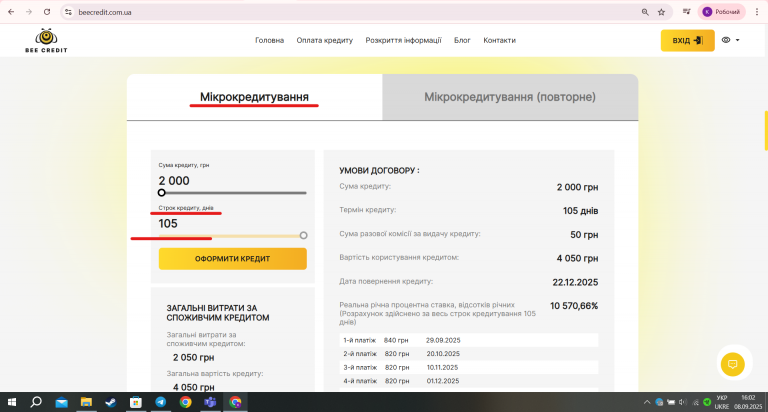
Task: Click the volume icon in system tray
Action: 683,402
